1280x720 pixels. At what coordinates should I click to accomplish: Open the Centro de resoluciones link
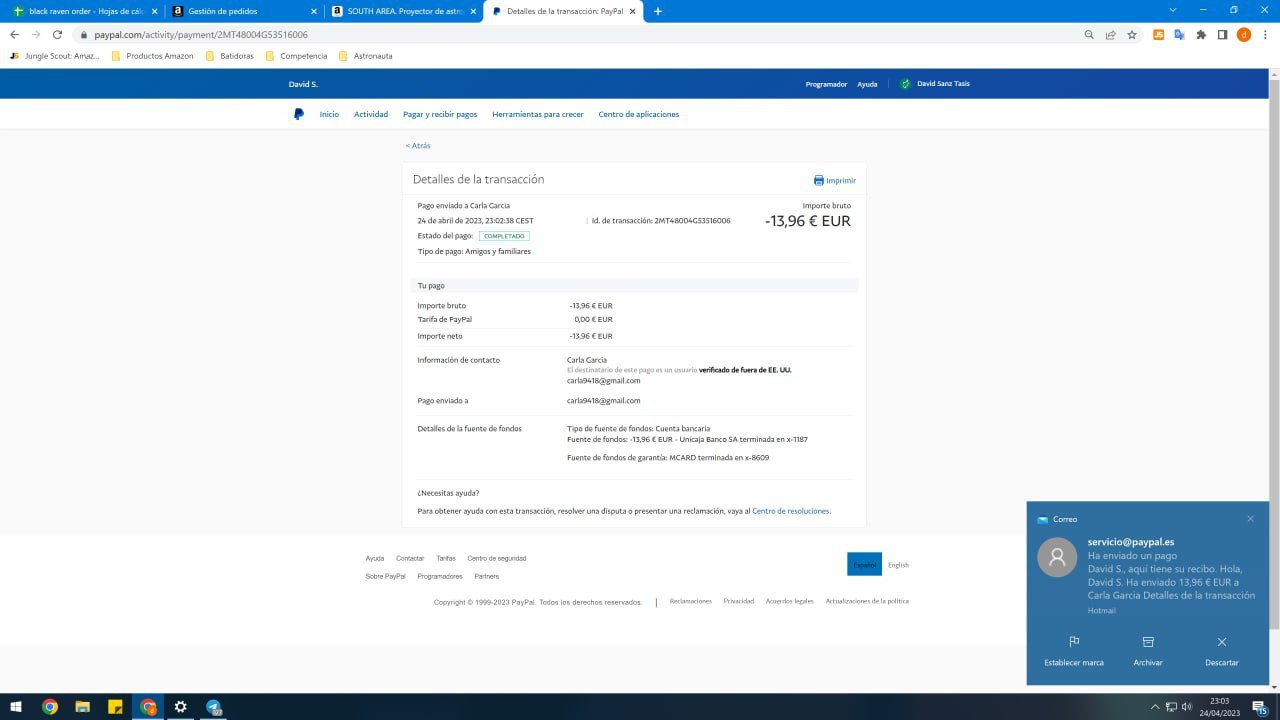click(x=790, y=511)
